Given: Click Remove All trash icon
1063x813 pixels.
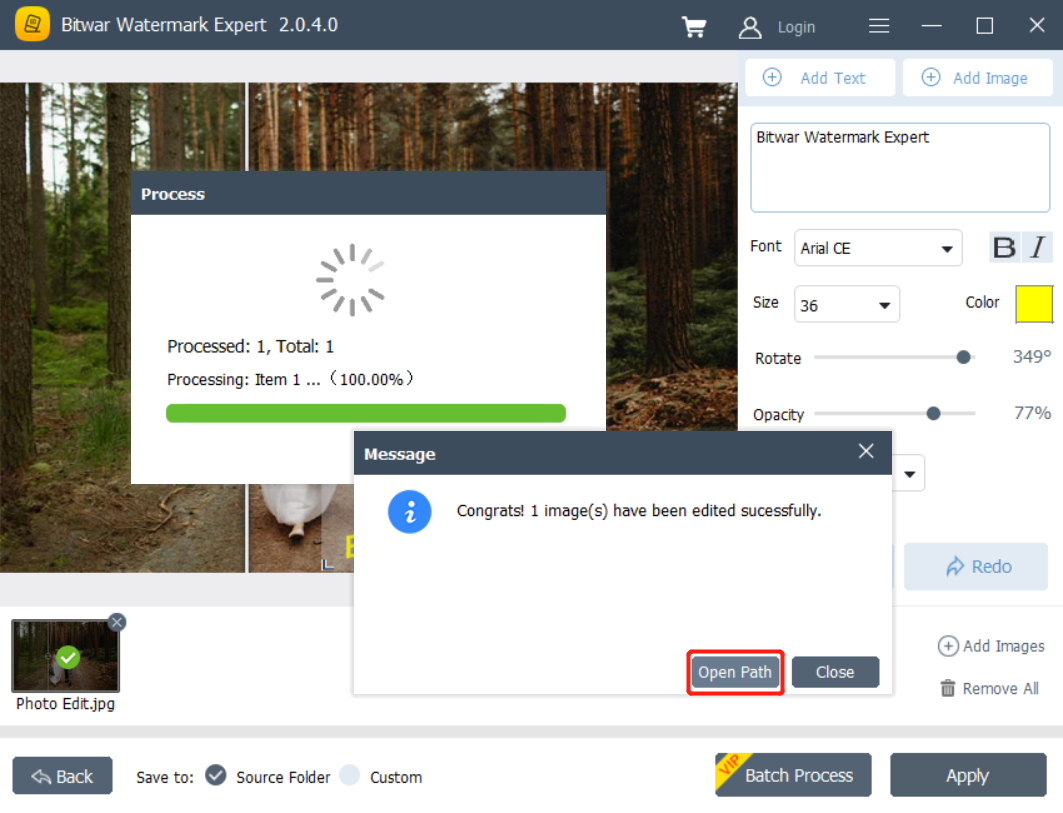Looking at the screenshot, I should point(947,688).
